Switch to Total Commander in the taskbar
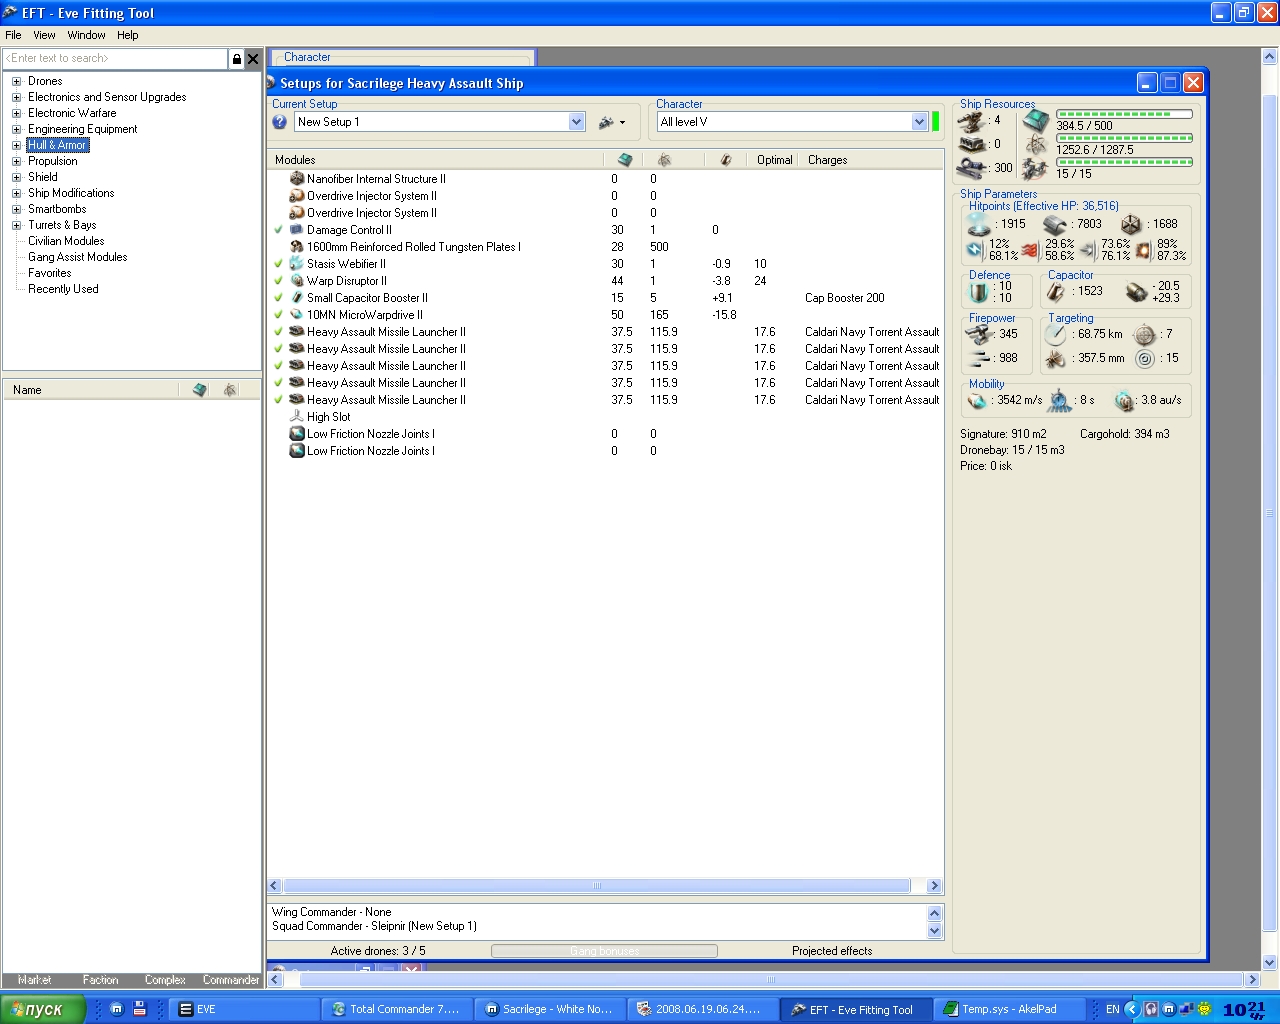The image size is (1280, 1024). (x=396, y=1009)
